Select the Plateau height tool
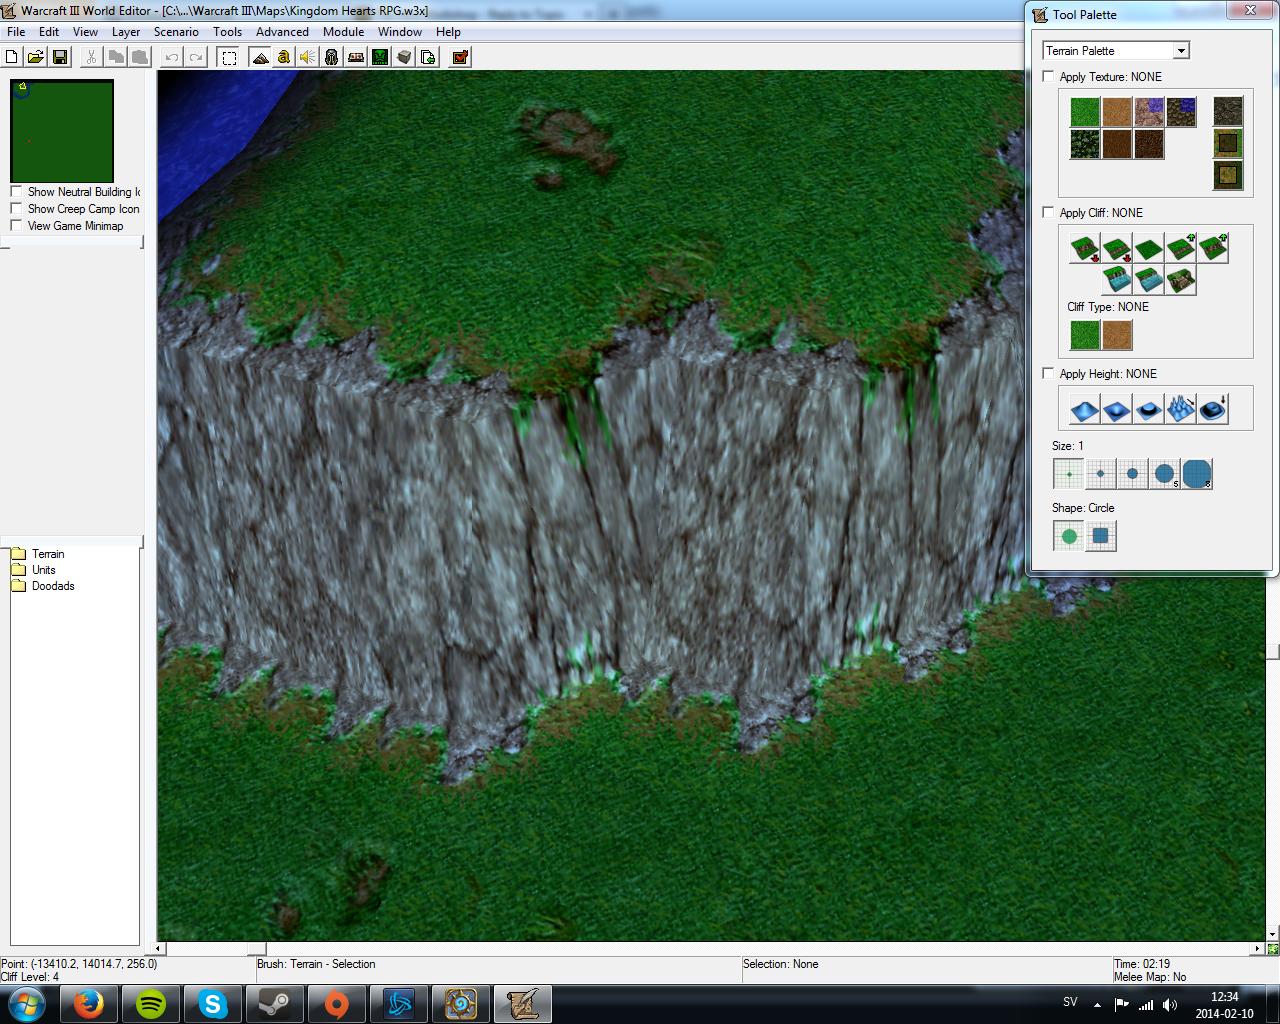 click(x=1149, y=408)
